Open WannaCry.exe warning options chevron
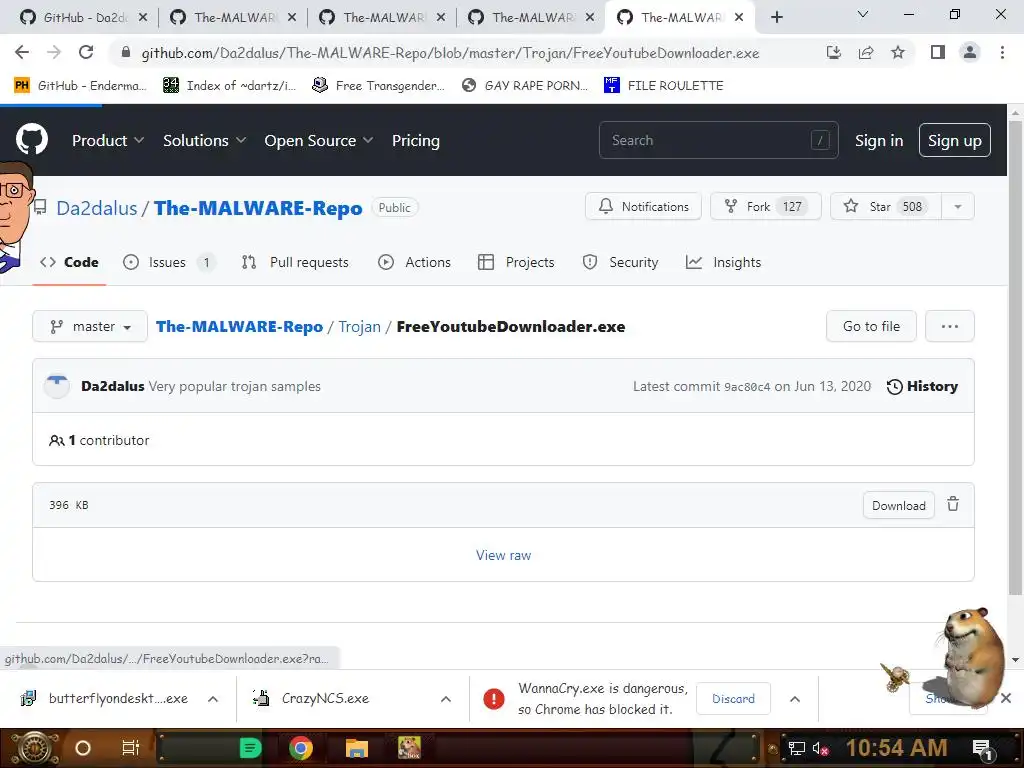This screenshot has height=768, width=1024. pos(795,699)
